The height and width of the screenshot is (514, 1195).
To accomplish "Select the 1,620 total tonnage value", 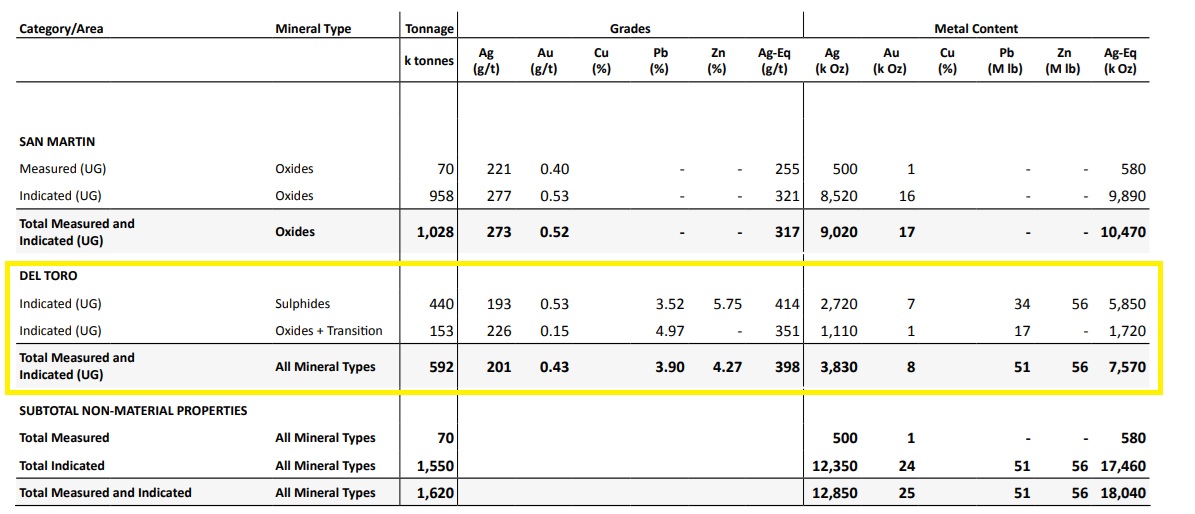I will click(x=436, y=493).
